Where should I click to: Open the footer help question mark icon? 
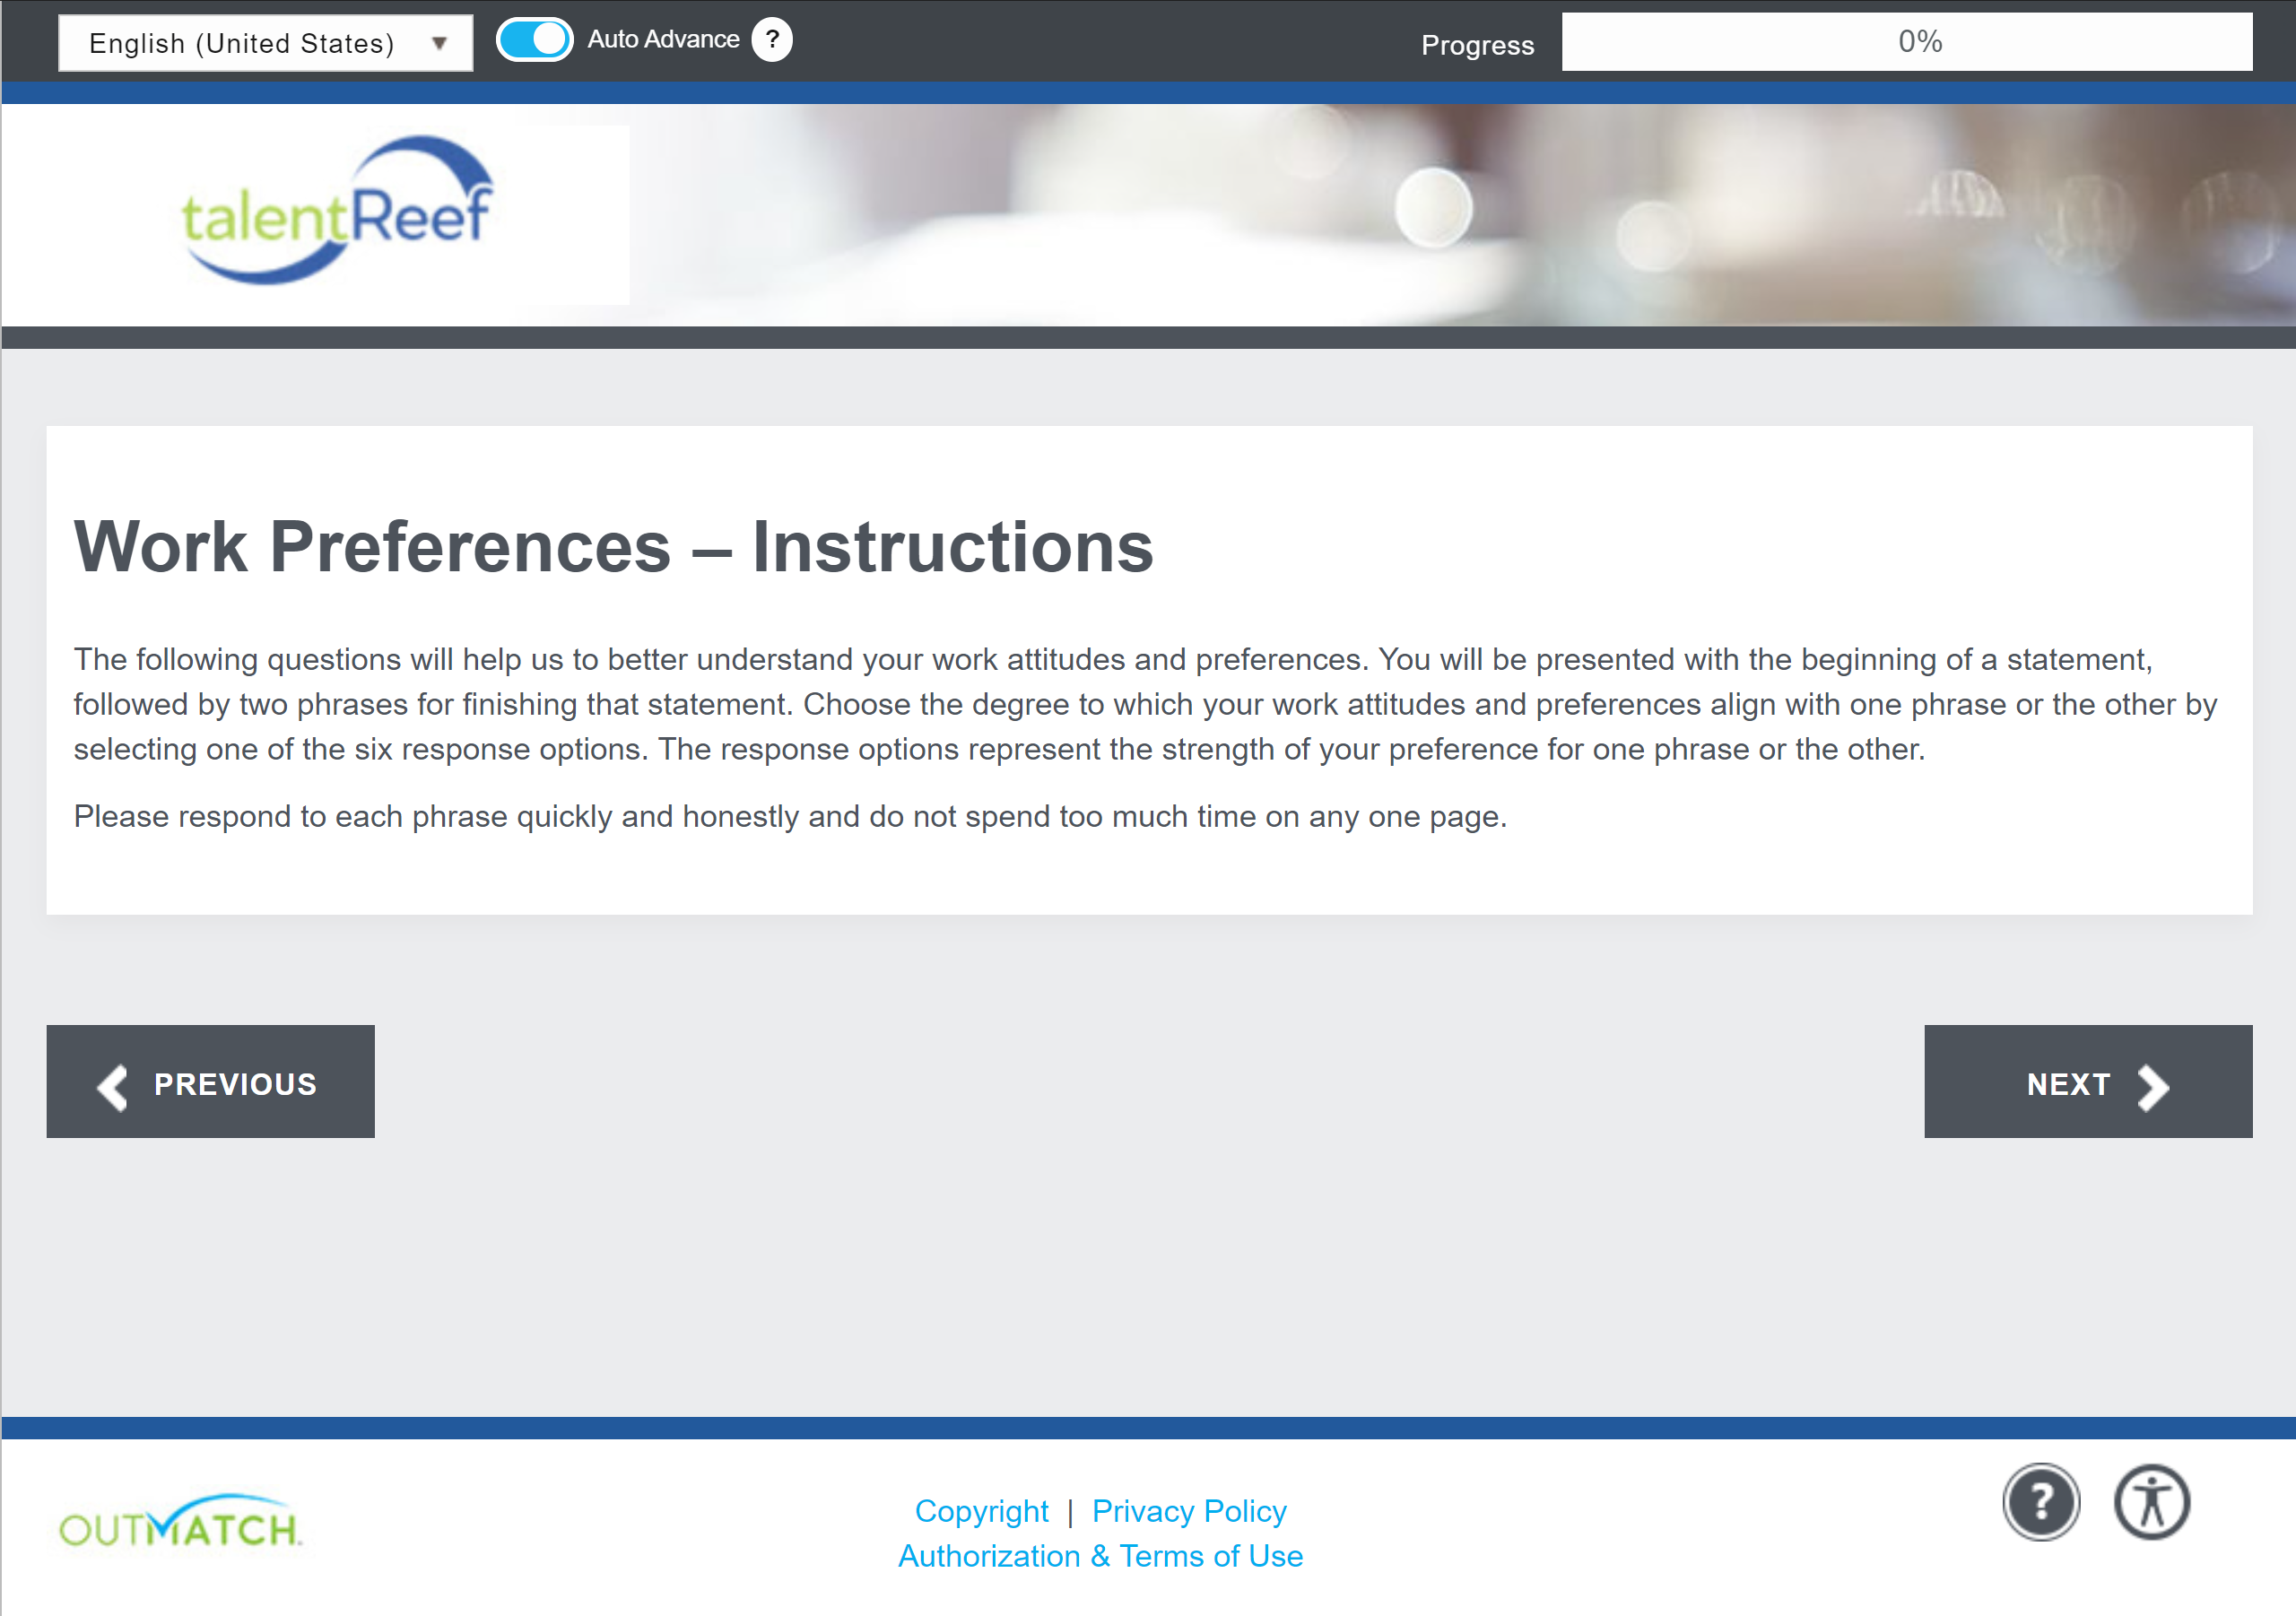tap(2041, 1502)
